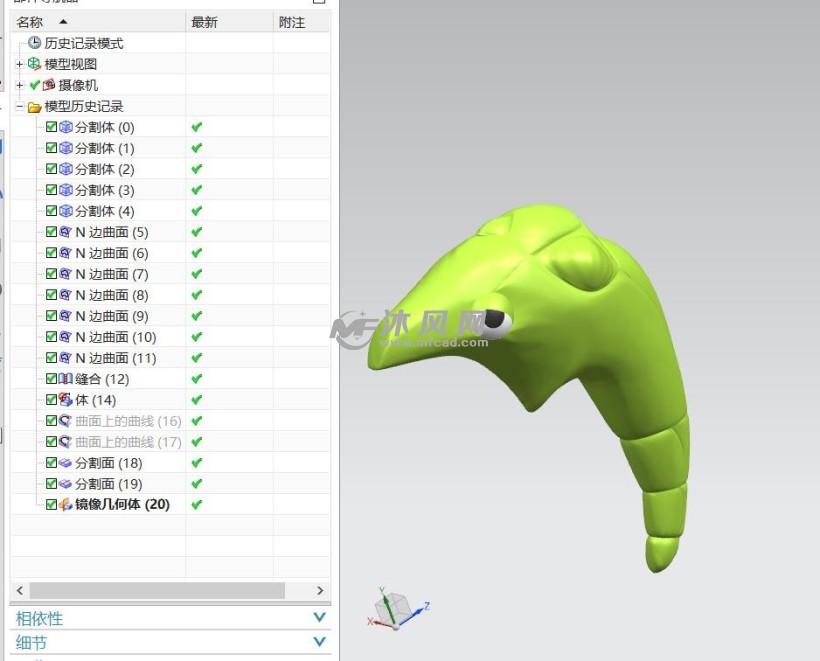Click the 分割面 (19) feature icon
The image size is (820, 661).
pyautogui.click(x=65, y=484)
